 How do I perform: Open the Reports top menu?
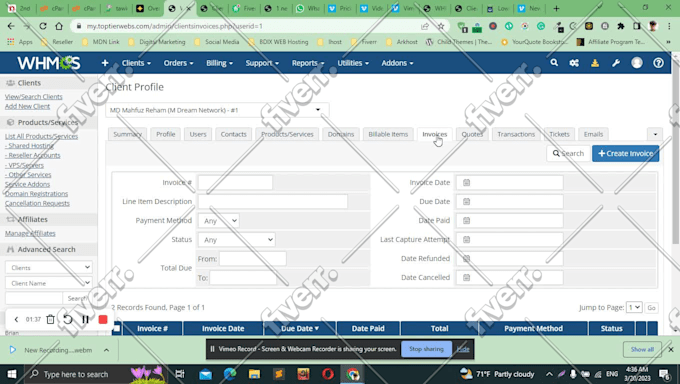pos(308,63)
